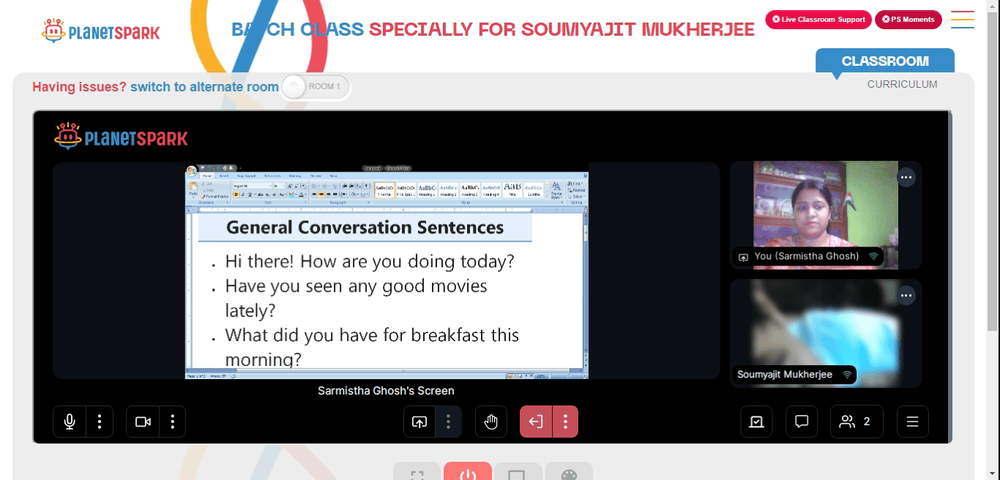
Task: Open the palette icon below the video
Action: [568, 472]
